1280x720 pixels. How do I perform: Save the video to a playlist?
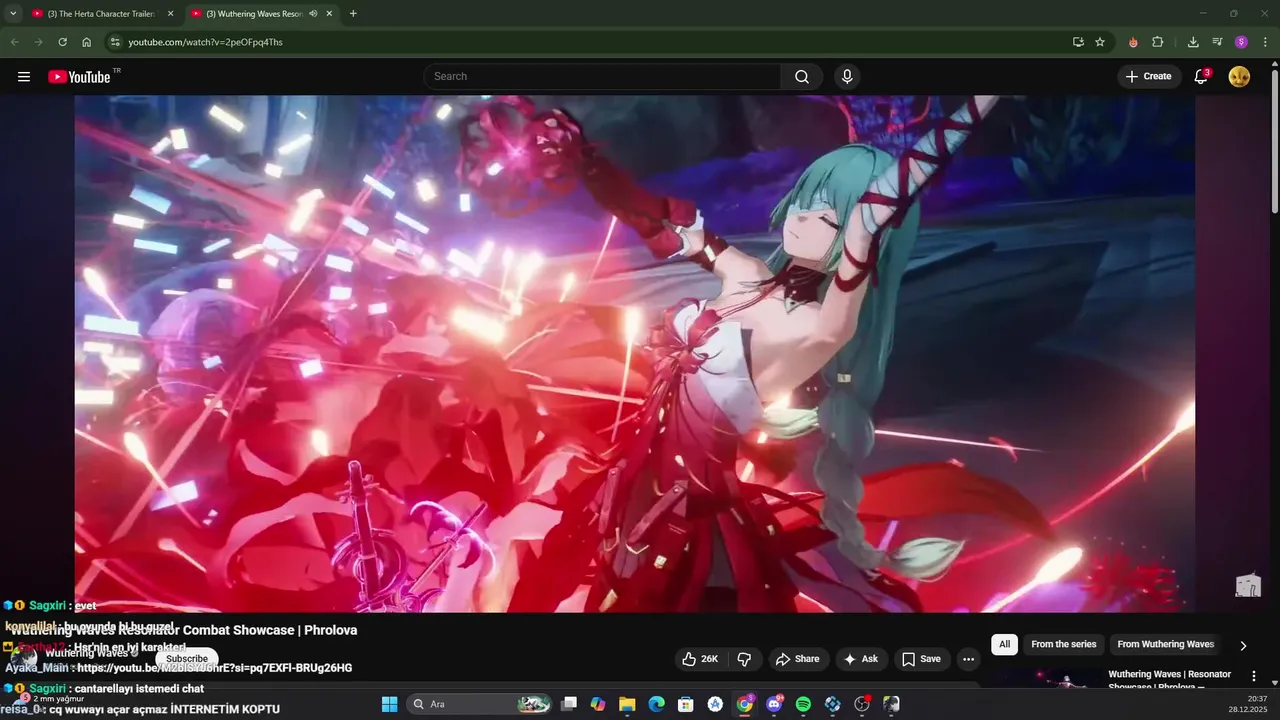[922, 659]
